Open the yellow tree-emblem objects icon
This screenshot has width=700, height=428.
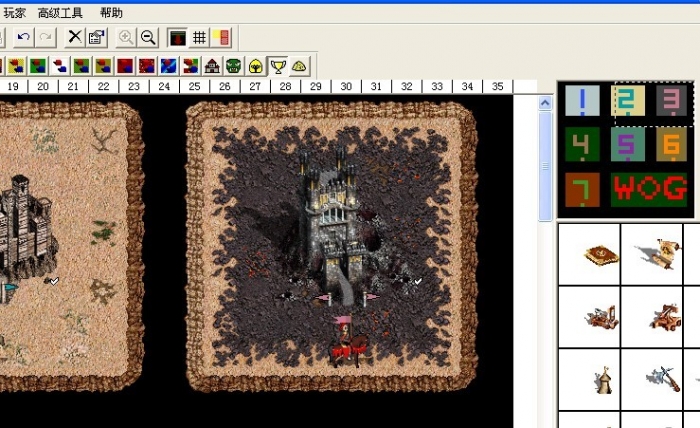[256, 66]
